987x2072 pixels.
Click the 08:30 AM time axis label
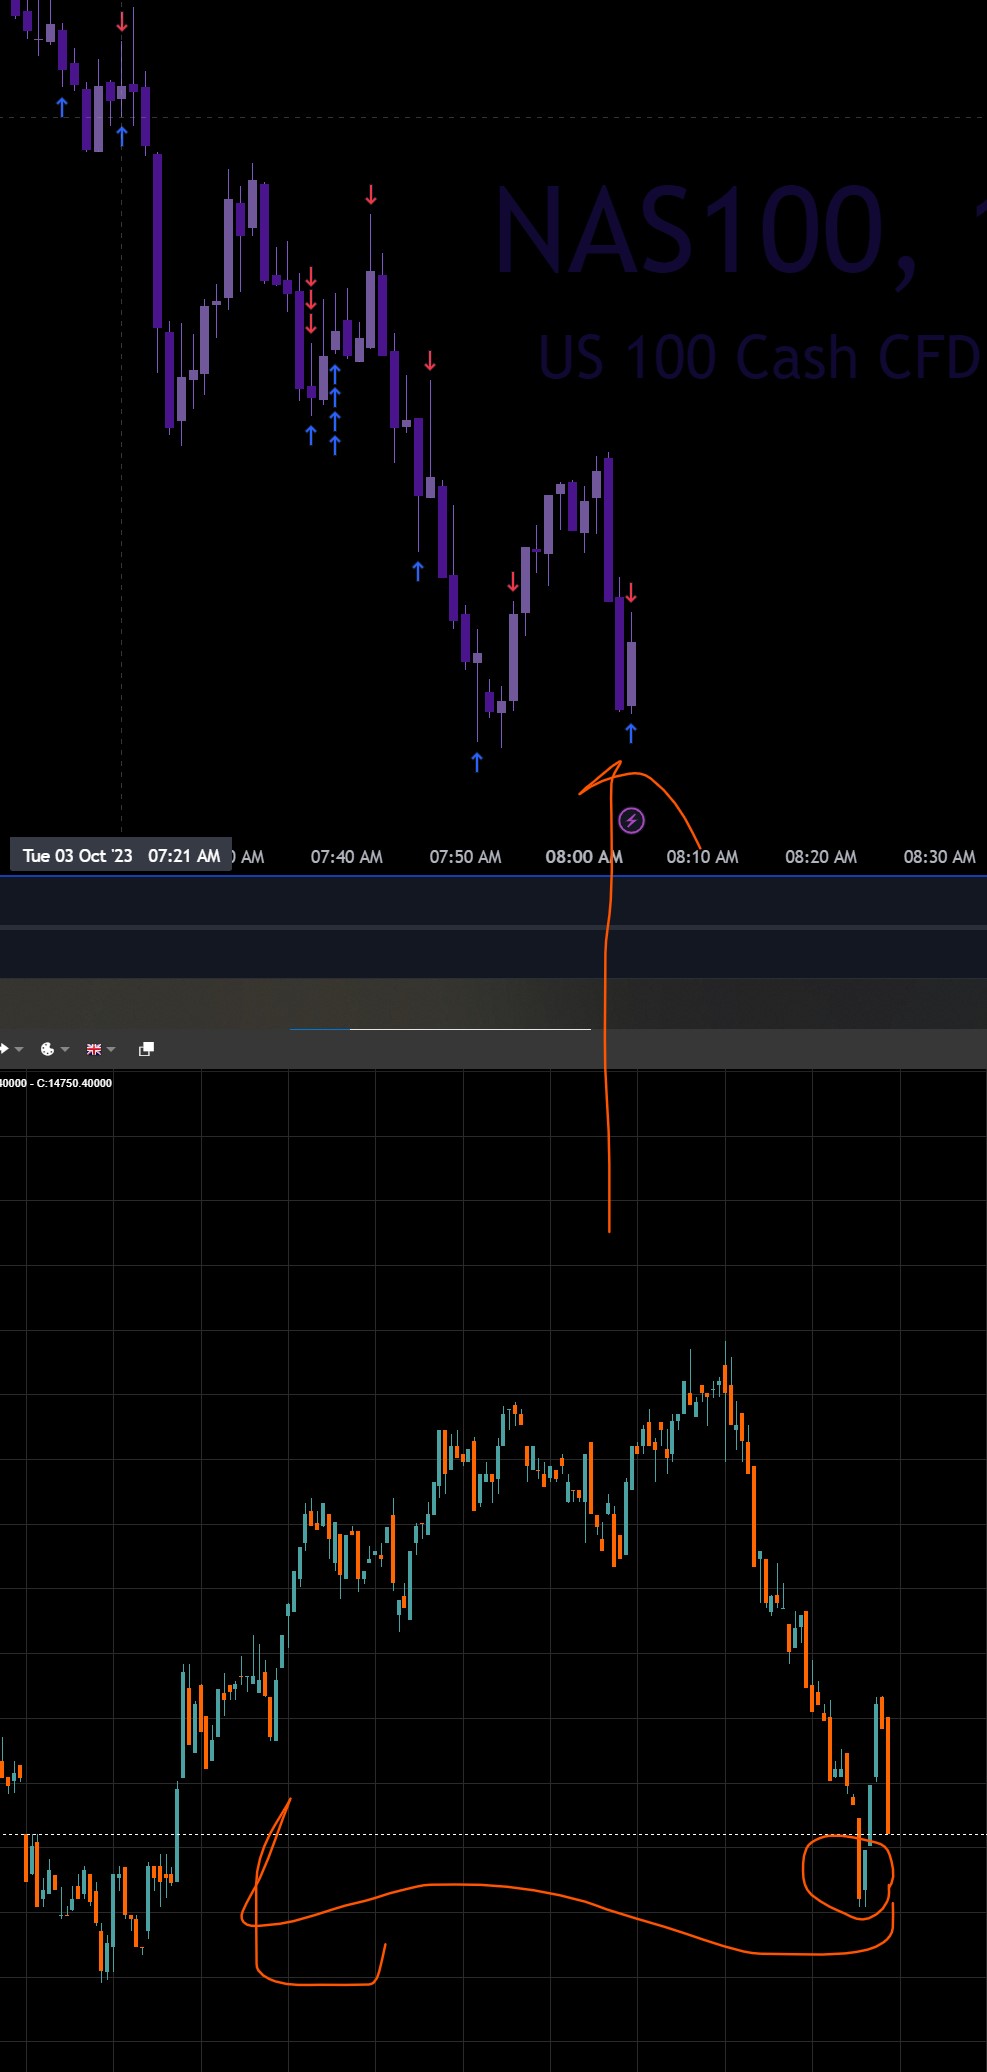(939, 857)
